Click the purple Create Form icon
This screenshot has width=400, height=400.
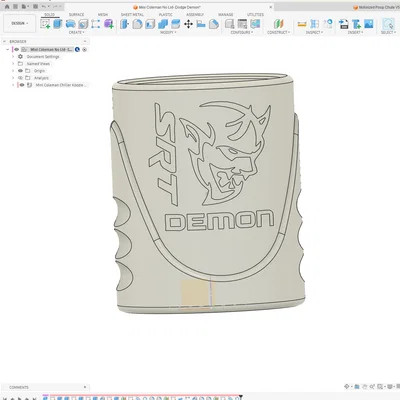click(x=109, y=24)
